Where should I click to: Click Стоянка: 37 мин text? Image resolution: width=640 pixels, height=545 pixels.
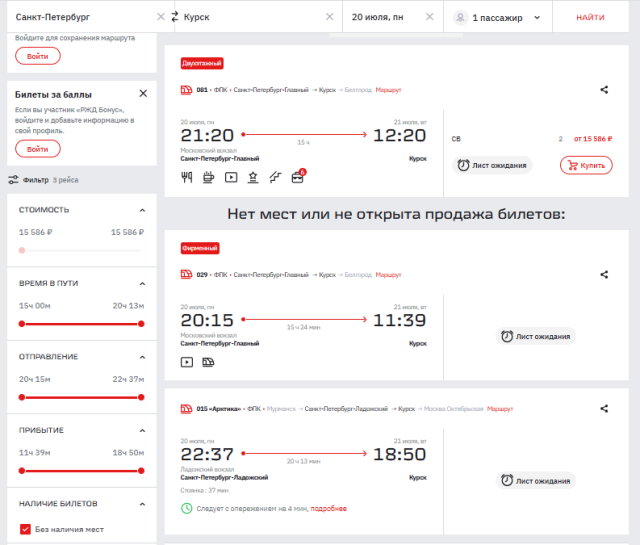[x=204, y=490]
